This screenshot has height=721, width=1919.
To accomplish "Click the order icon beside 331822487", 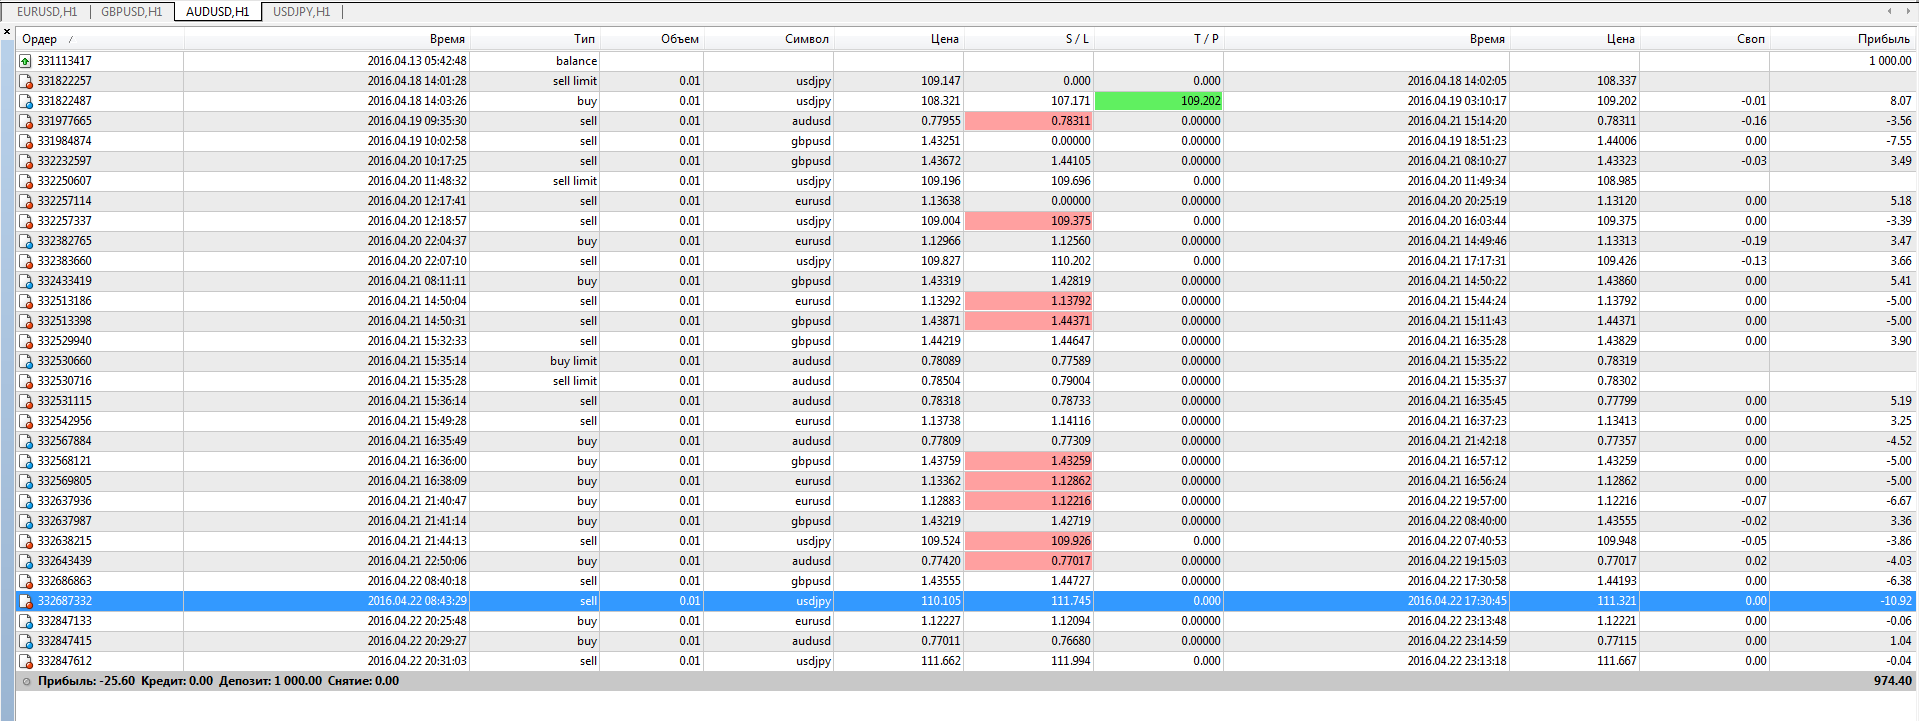I will coord(26,101).
